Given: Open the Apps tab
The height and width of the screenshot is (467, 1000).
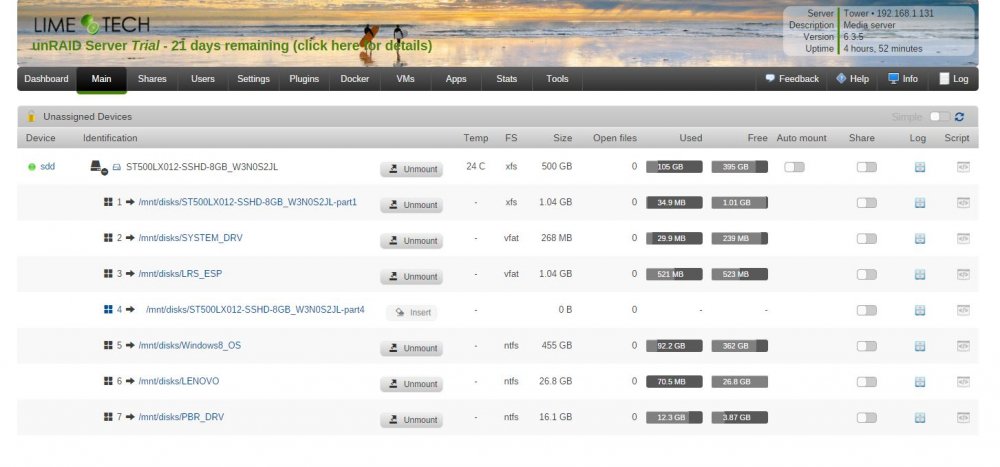Looking at the screenshot, I should coord(456,79).
